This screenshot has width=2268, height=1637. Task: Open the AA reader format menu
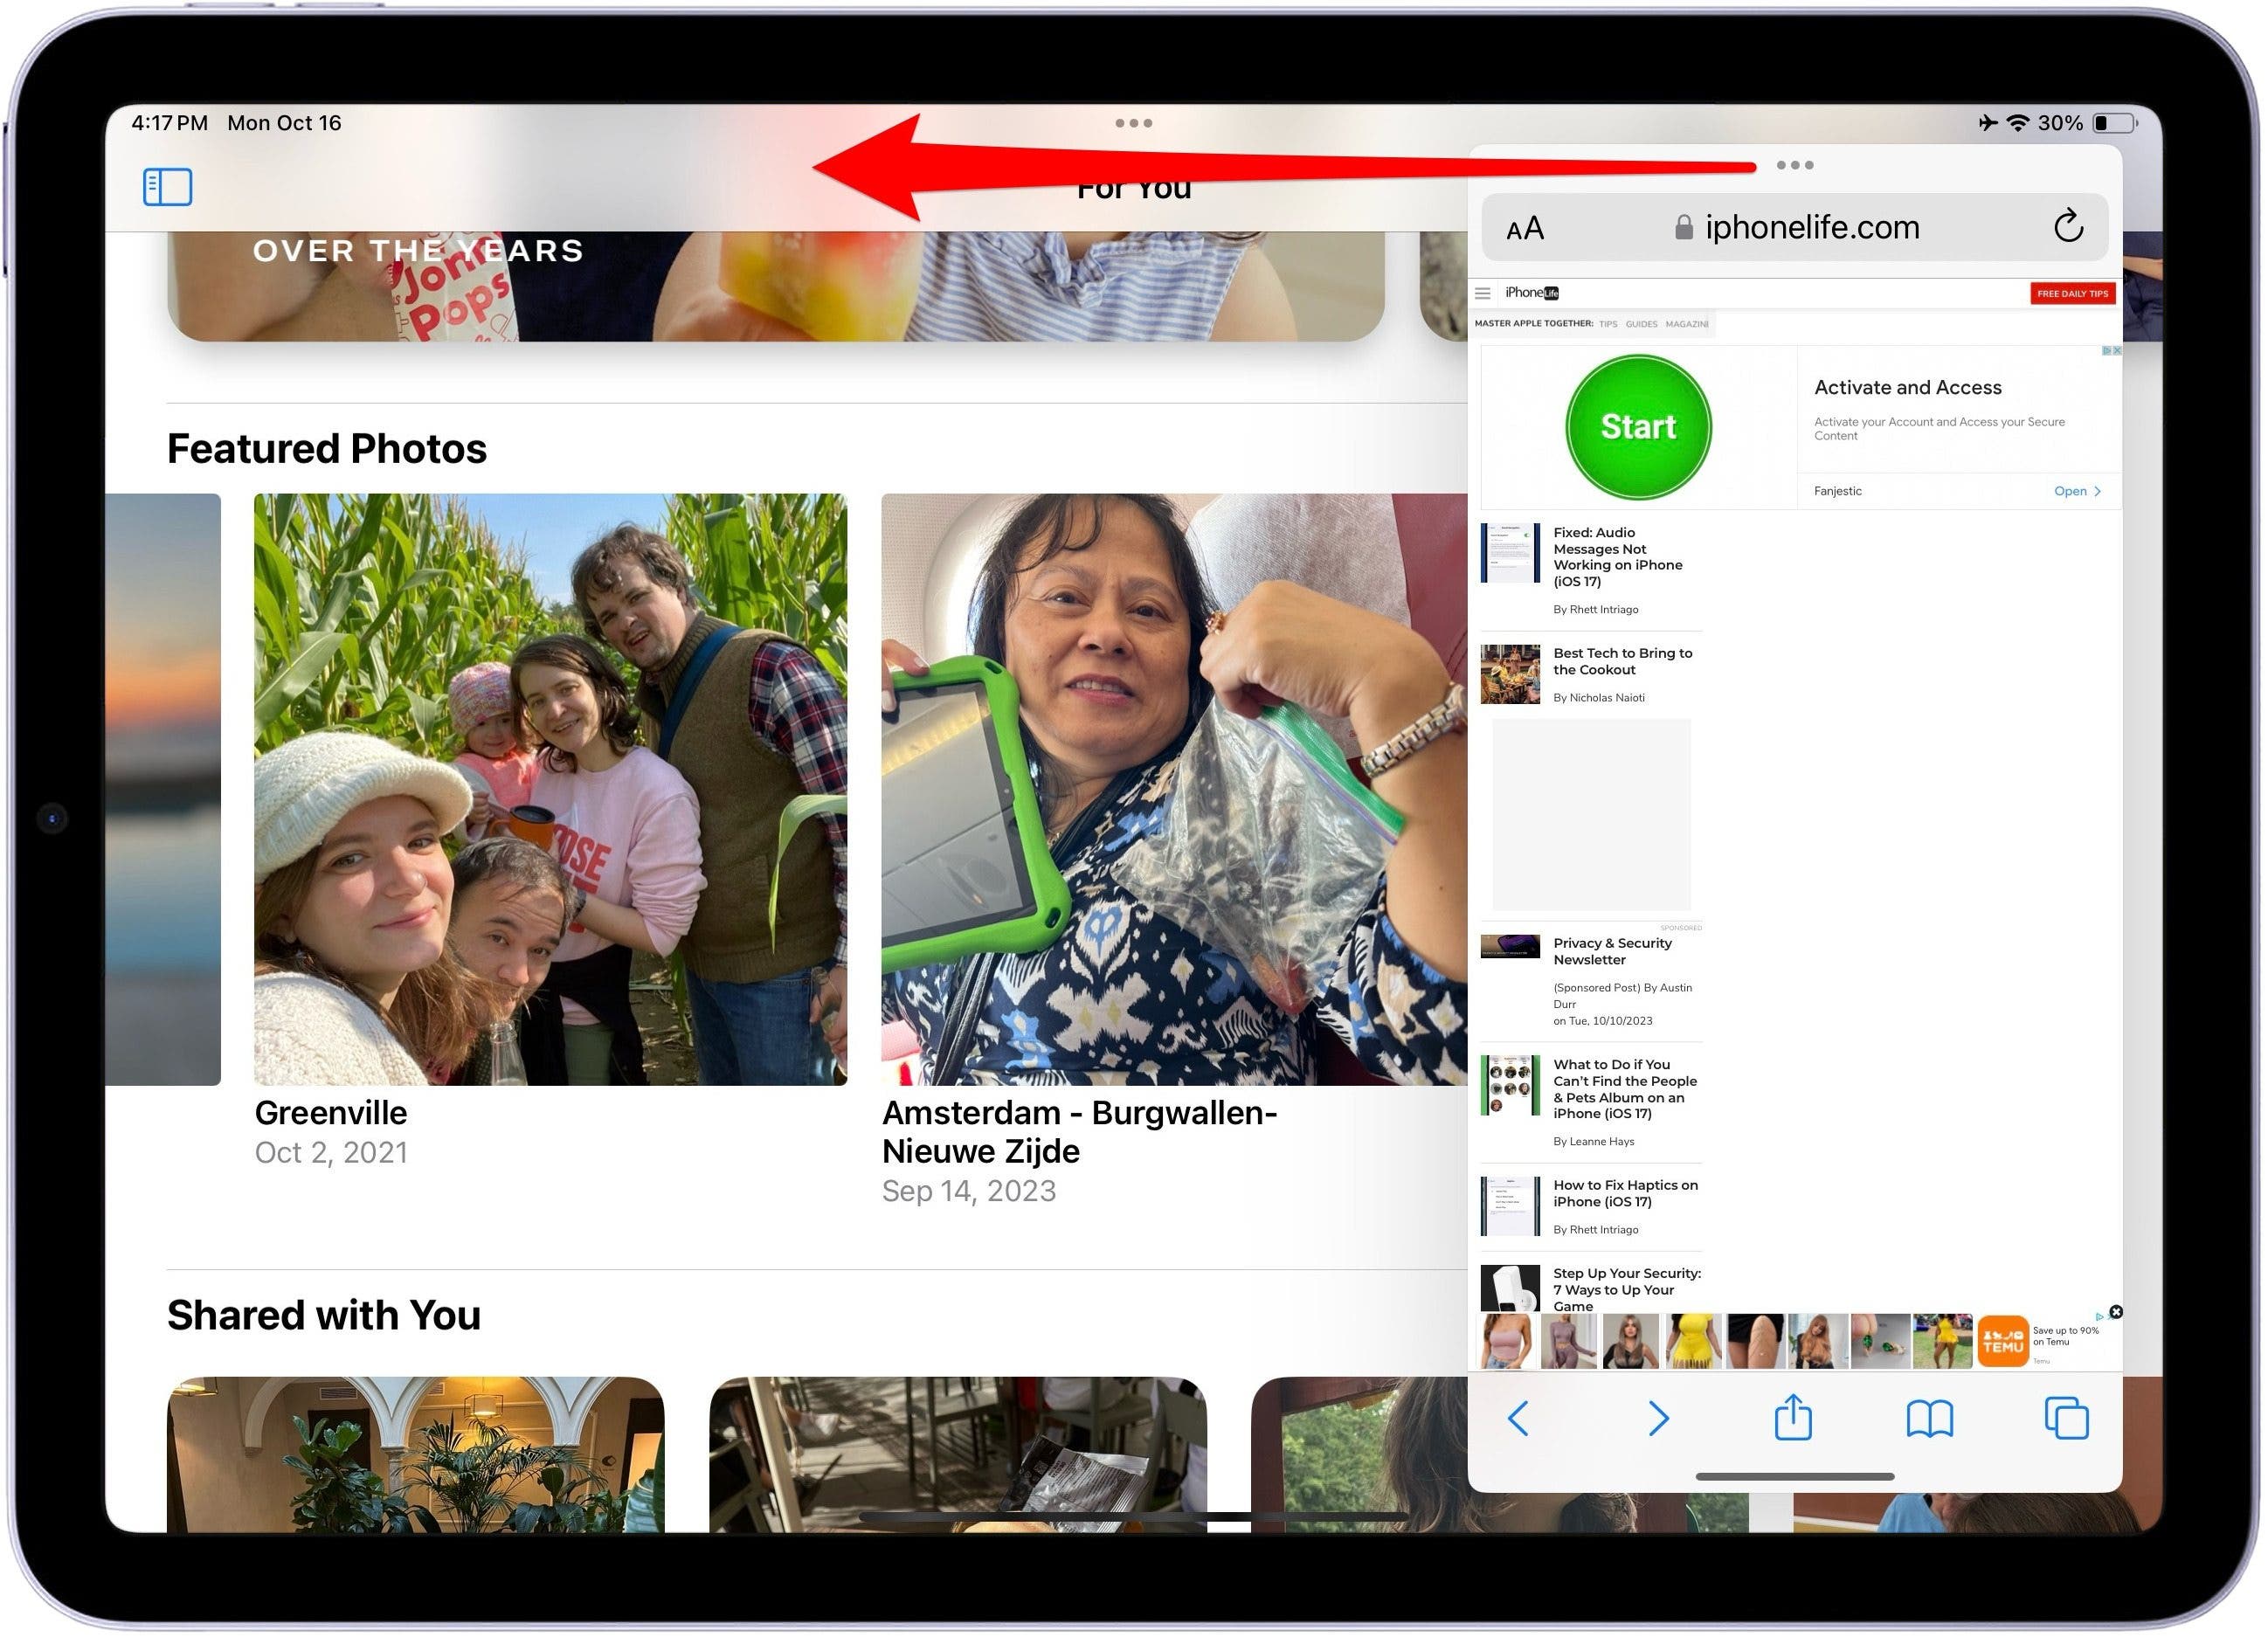coord(1525,229)
